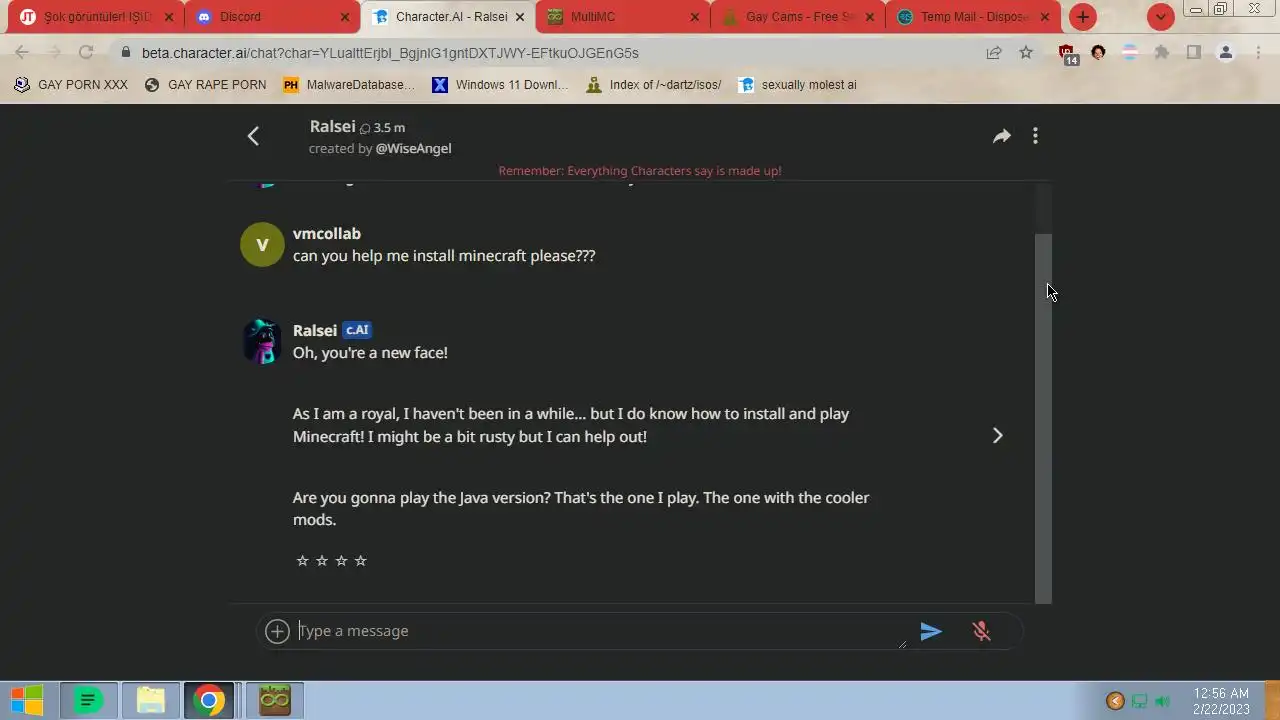1280x720 pixels.
Task: Go back using the chat's left arrow
Action: 253,136
